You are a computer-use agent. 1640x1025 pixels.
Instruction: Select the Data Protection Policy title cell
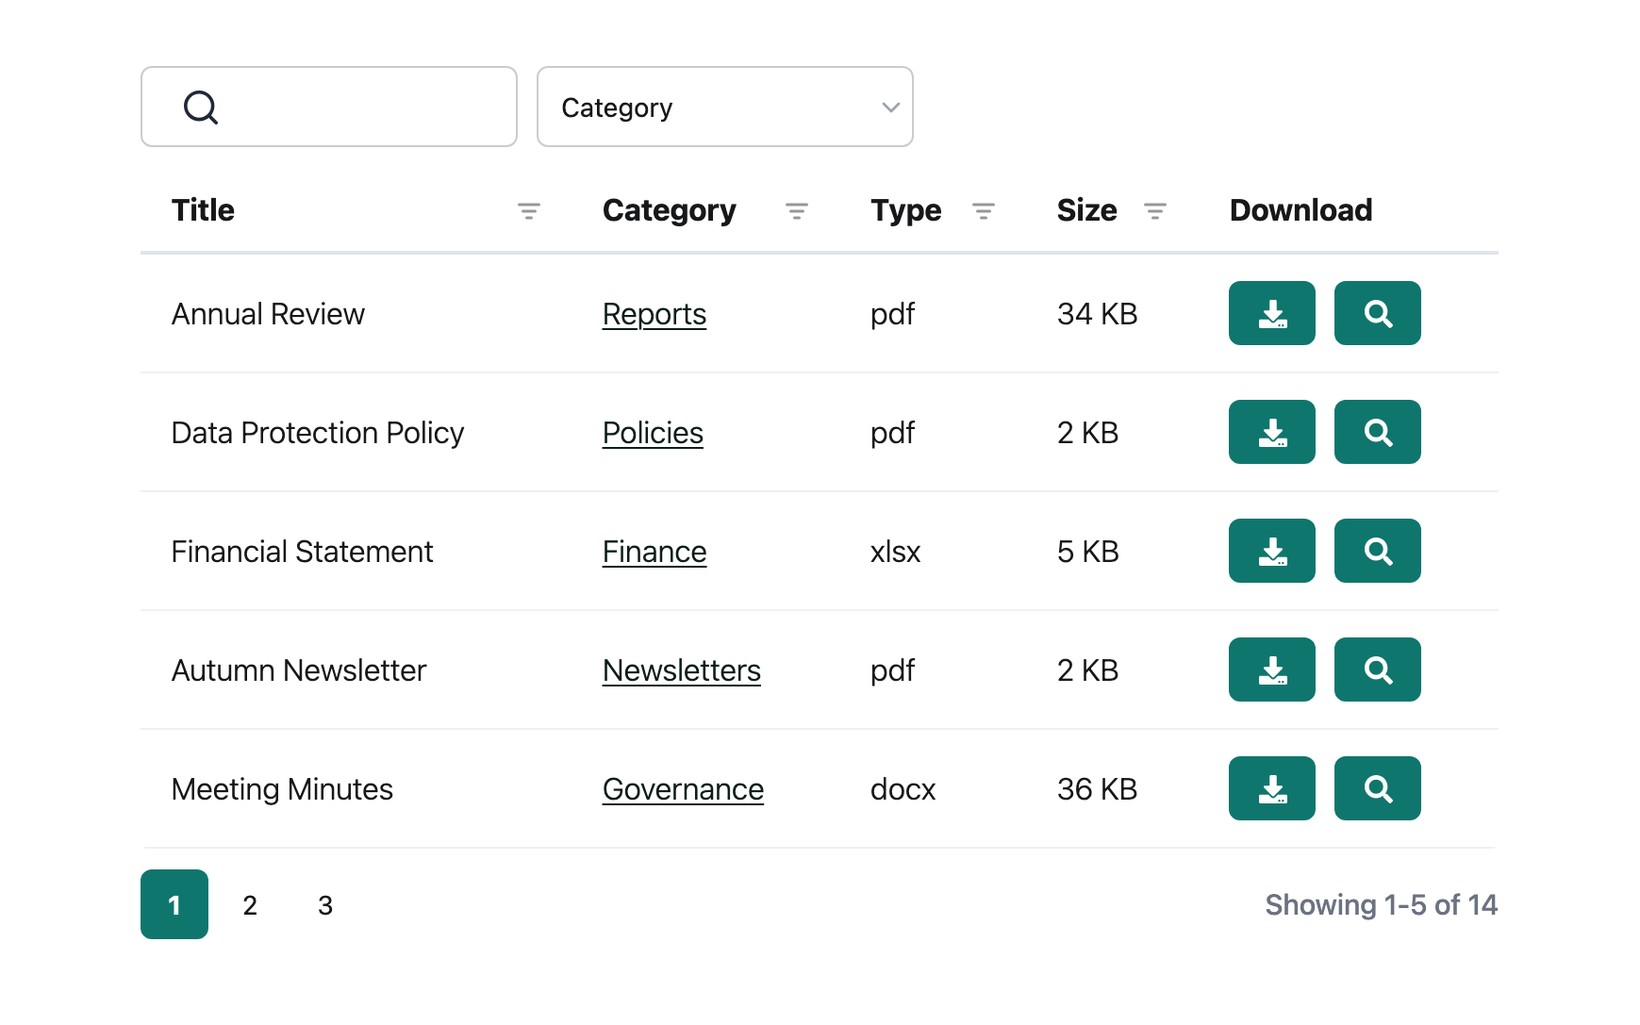(317, 433)
